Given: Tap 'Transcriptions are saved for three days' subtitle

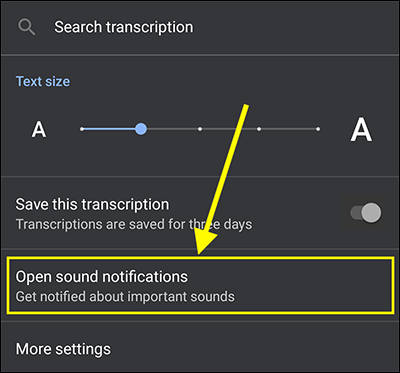Looking at the screenshot, I should [134, 224].
